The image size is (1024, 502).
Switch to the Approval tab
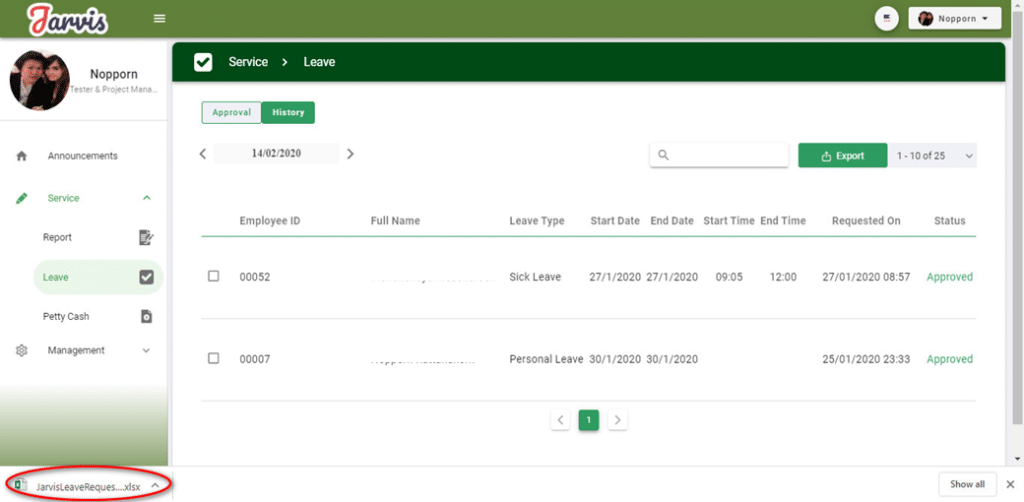tap(231, 113)
